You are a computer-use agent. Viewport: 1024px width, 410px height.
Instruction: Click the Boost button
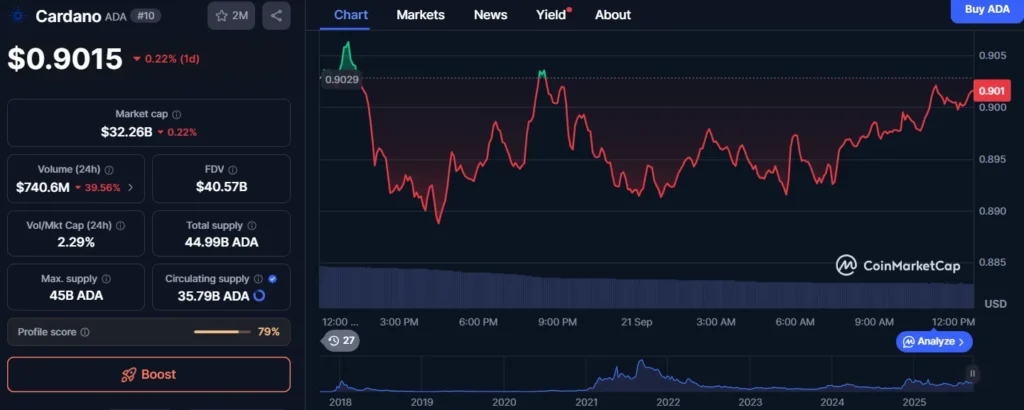point(149,374)
